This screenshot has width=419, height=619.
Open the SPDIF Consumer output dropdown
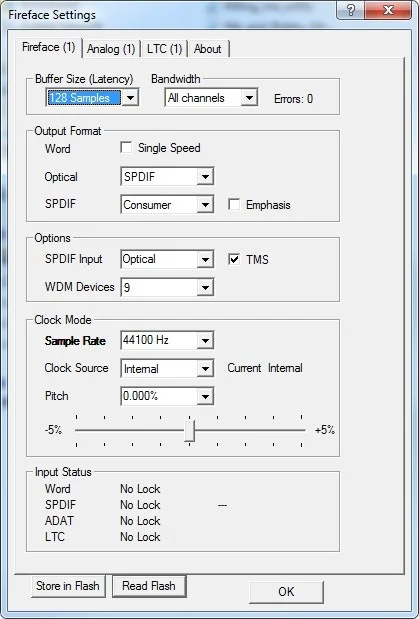(x=167, y=204)
